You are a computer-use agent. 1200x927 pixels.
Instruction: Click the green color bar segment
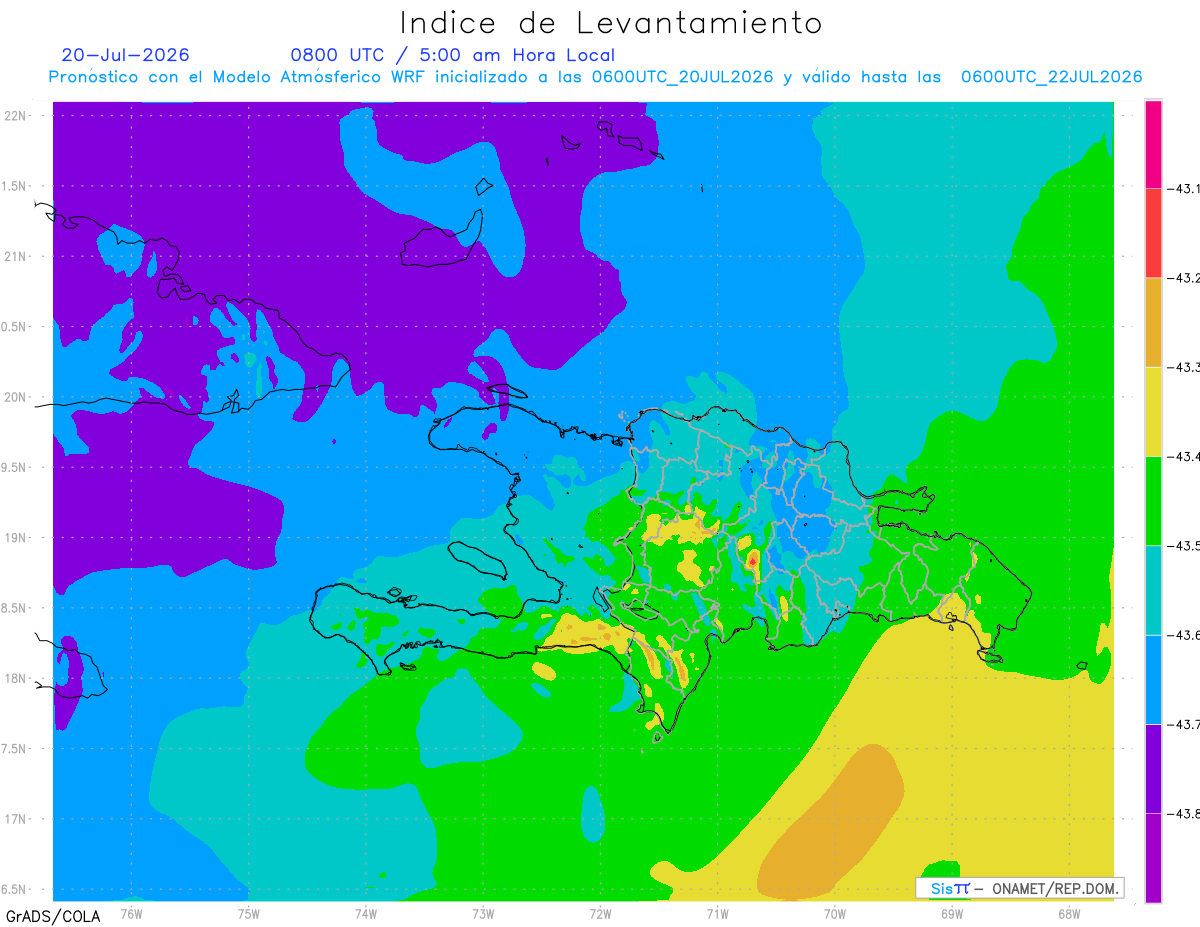tap(1153, 500)
